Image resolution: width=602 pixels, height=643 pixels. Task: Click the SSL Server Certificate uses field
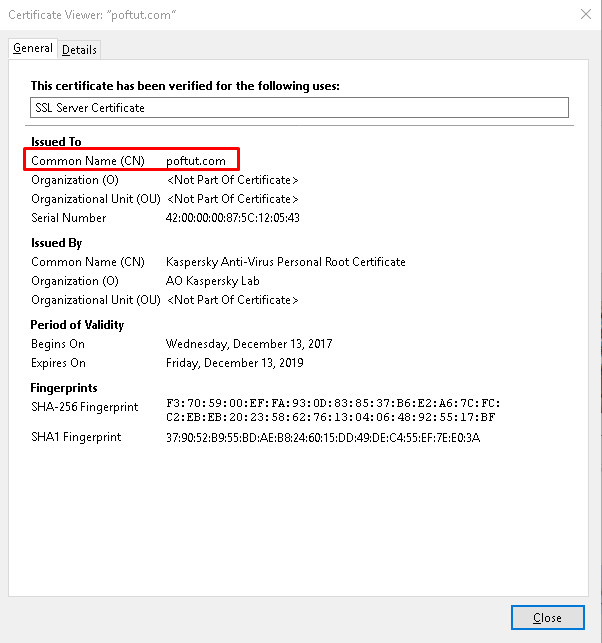(x=299, y=107)
